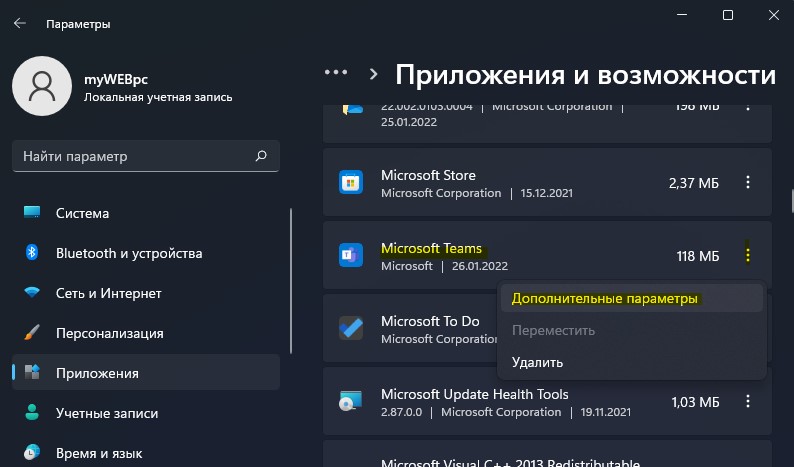
Task: Open Система settings section
Action: [x=146, y=213]
